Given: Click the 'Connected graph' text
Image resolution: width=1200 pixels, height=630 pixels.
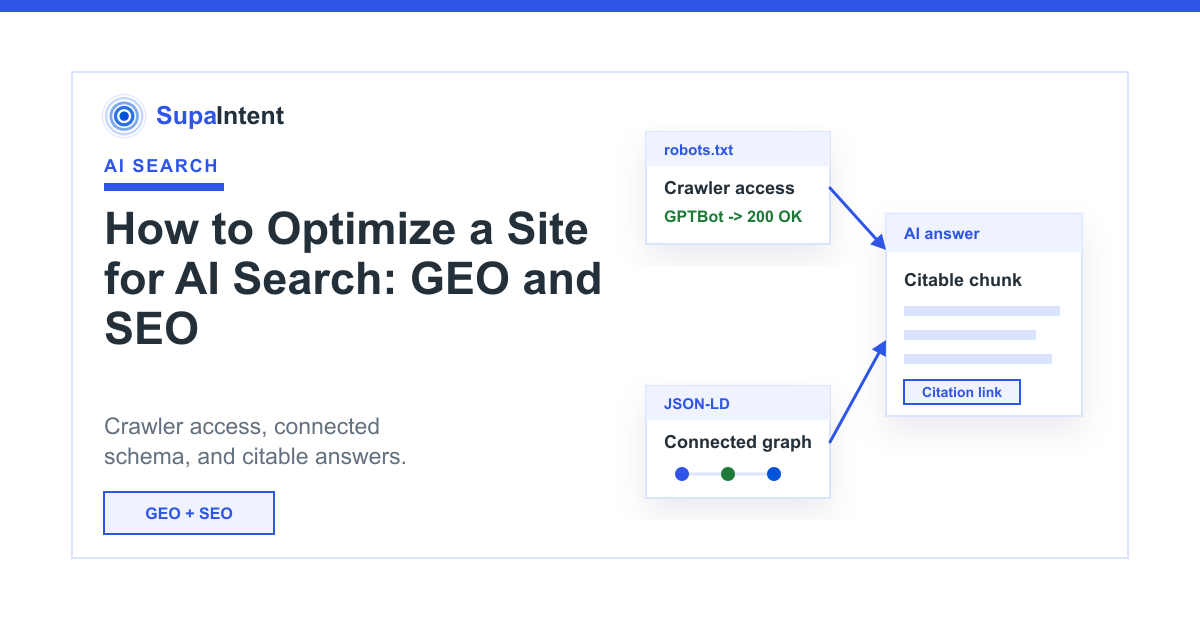Looking at the screenshot, I should [x=738, y=442].
